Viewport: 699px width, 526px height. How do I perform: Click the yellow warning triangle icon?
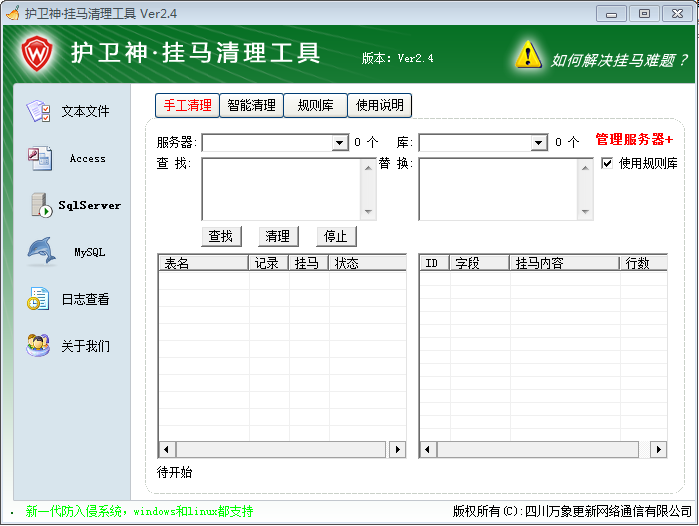coord(528,56)
